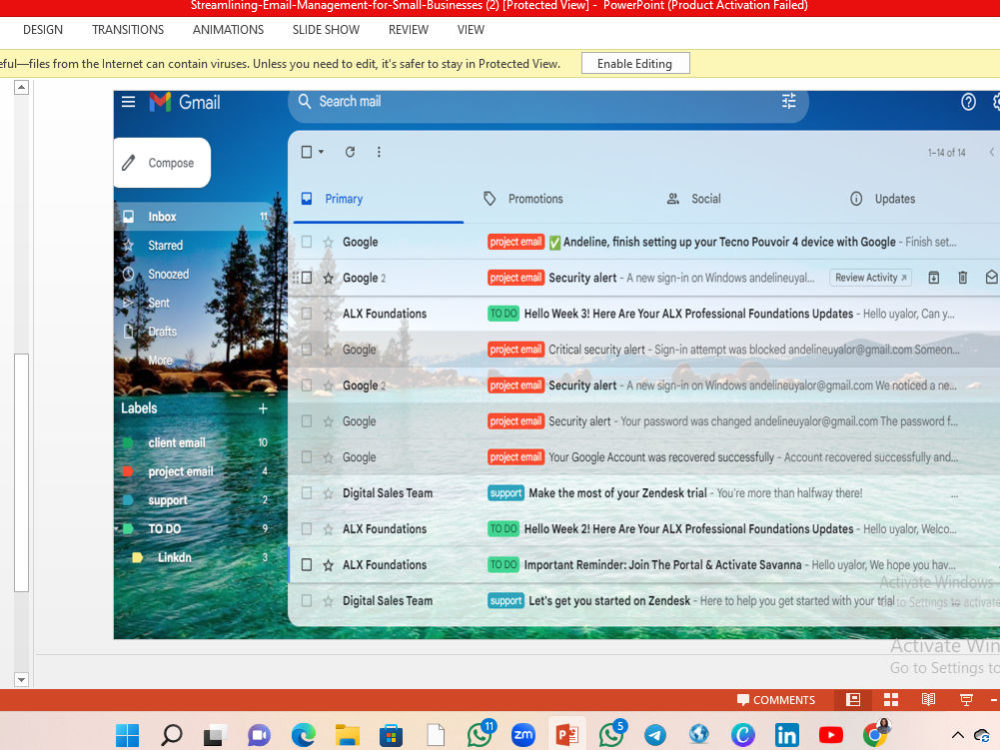Switch to the Social tab in Gmail

pyautogui.click(x=694, y=199)
